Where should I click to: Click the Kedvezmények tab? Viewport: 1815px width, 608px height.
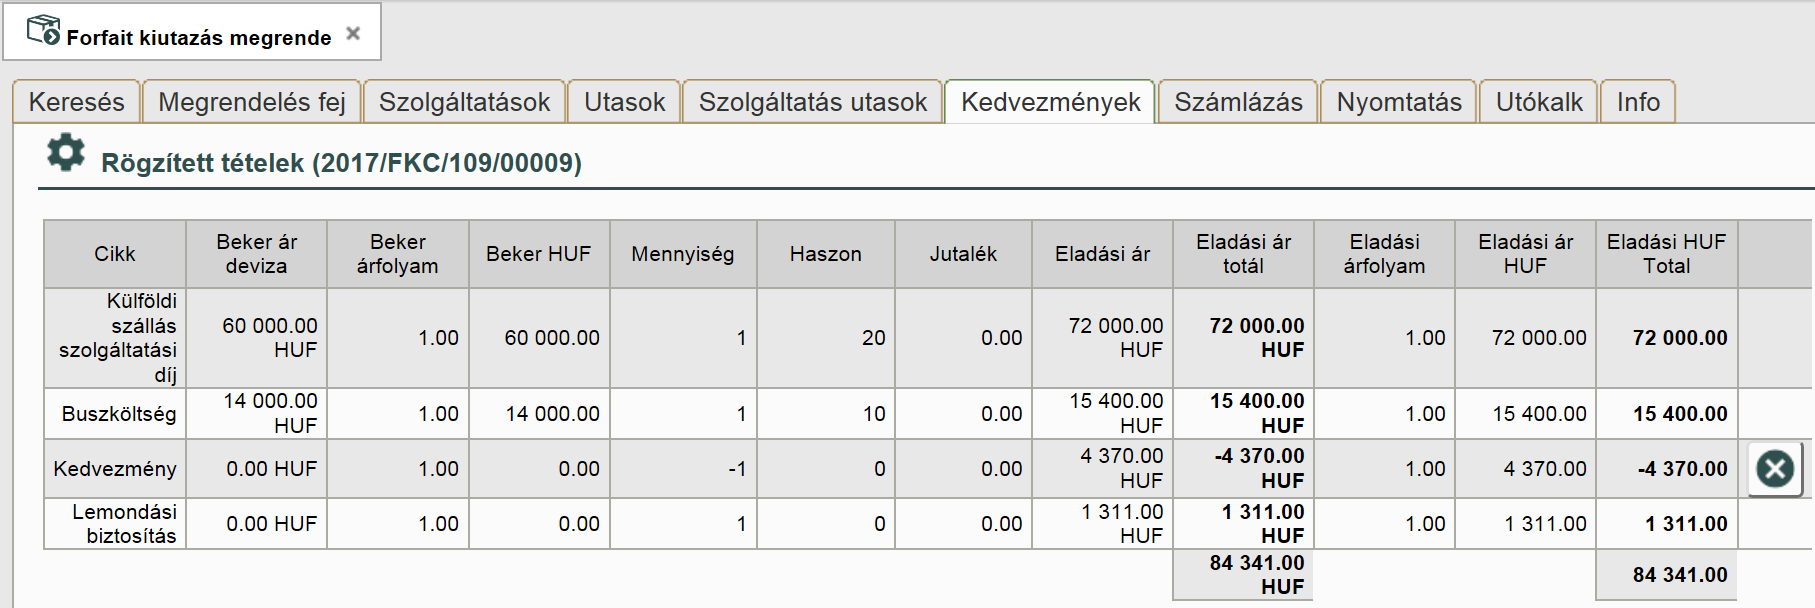click(x=1050, y=102)
